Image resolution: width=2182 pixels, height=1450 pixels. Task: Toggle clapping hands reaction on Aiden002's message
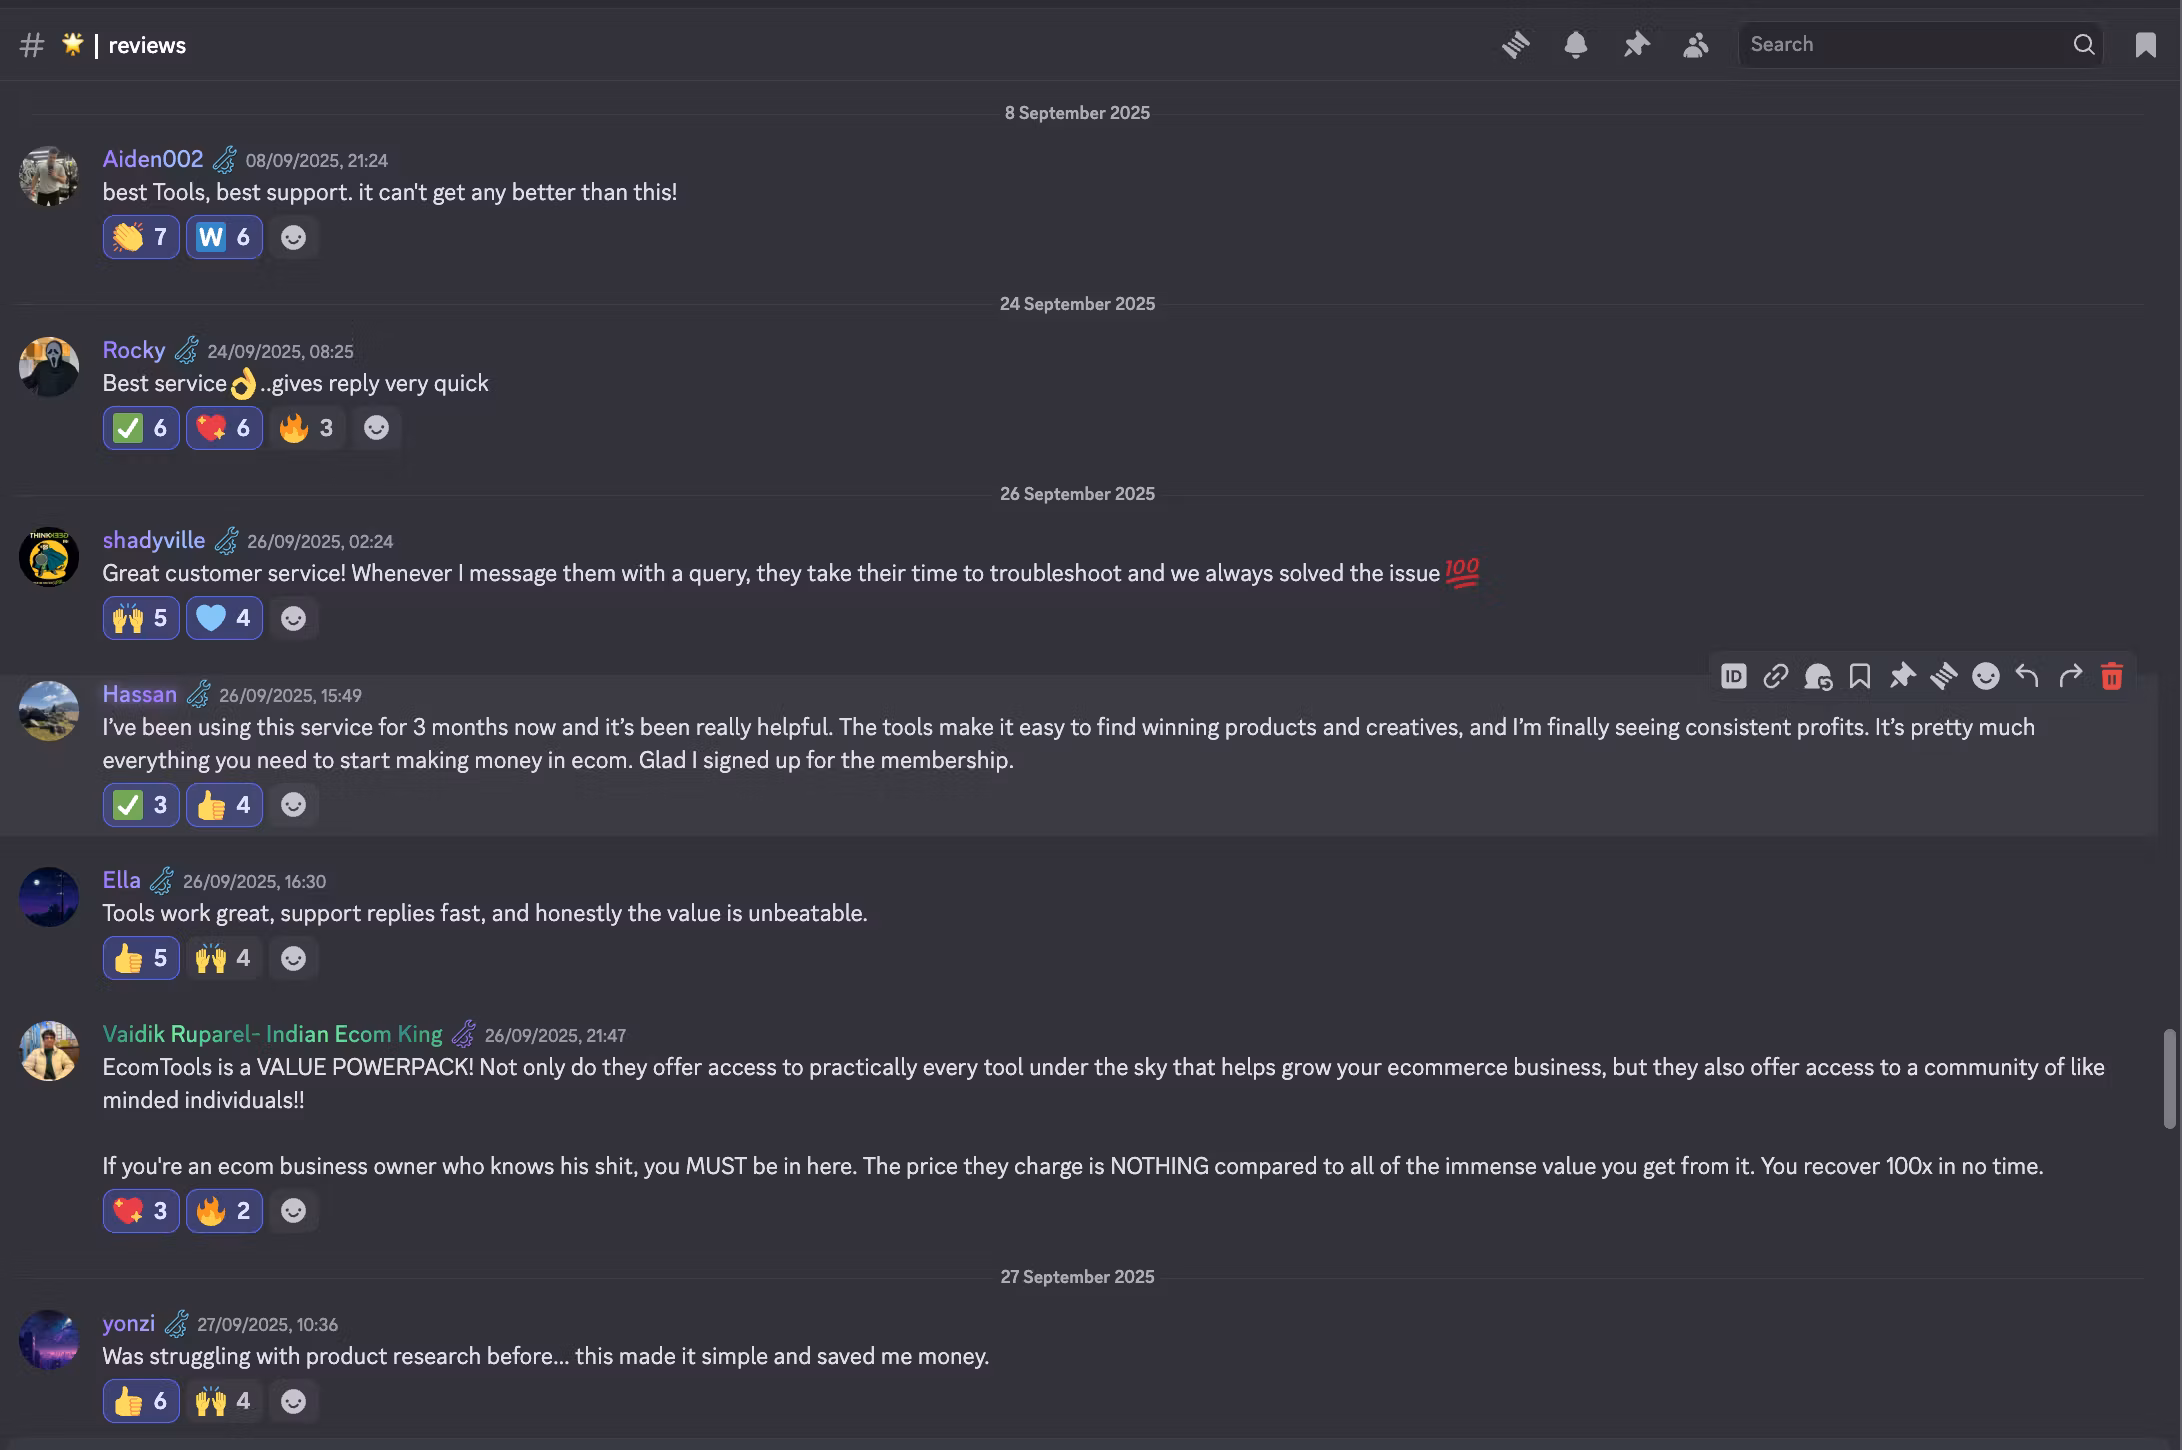(141, 237)
